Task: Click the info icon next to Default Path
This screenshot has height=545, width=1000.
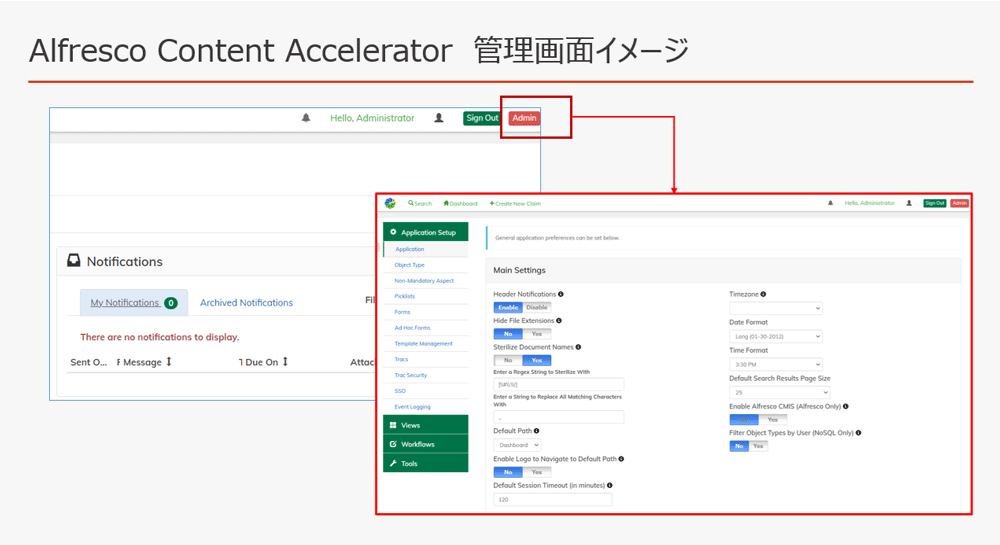Action: pos(536,431)
